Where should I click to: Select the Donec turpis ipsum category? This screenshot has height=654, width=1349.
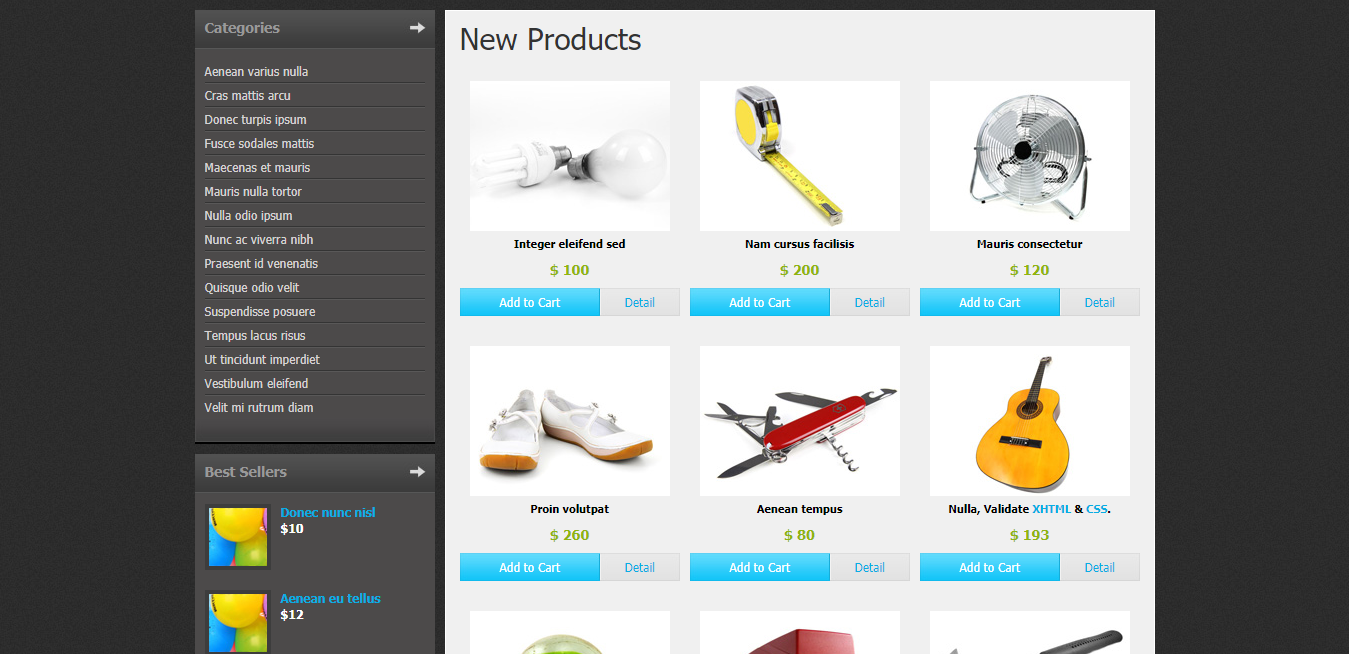pos(255,120)
